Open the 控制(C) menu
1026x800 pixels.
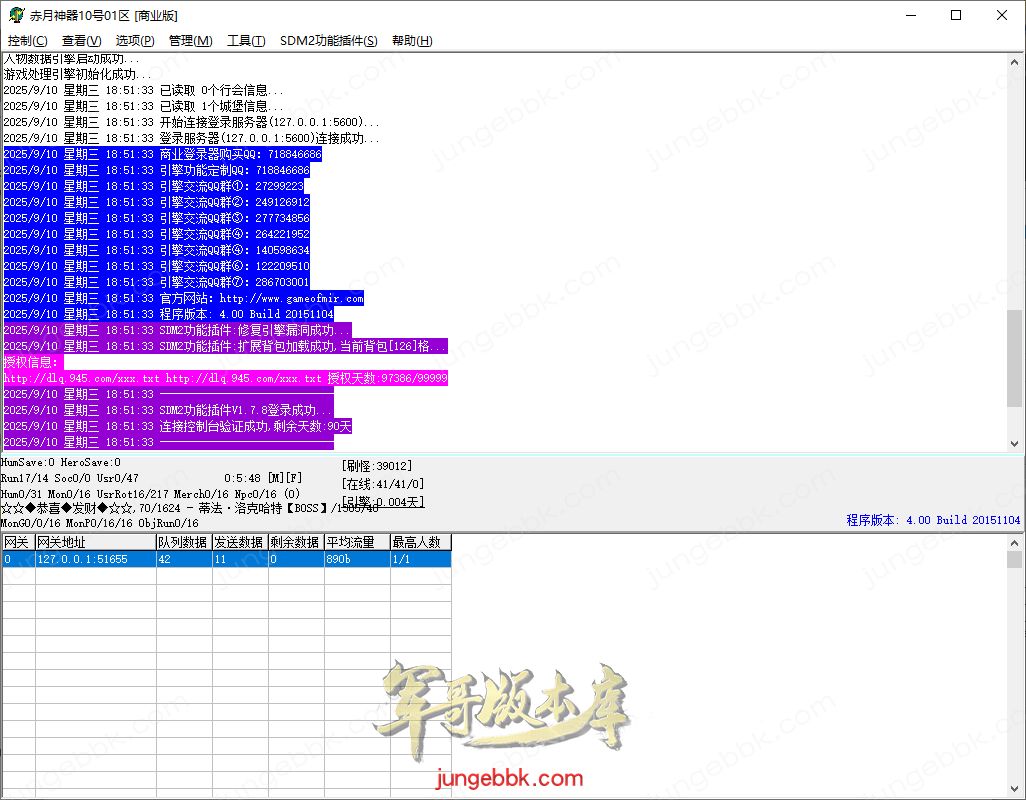[27, 41]
